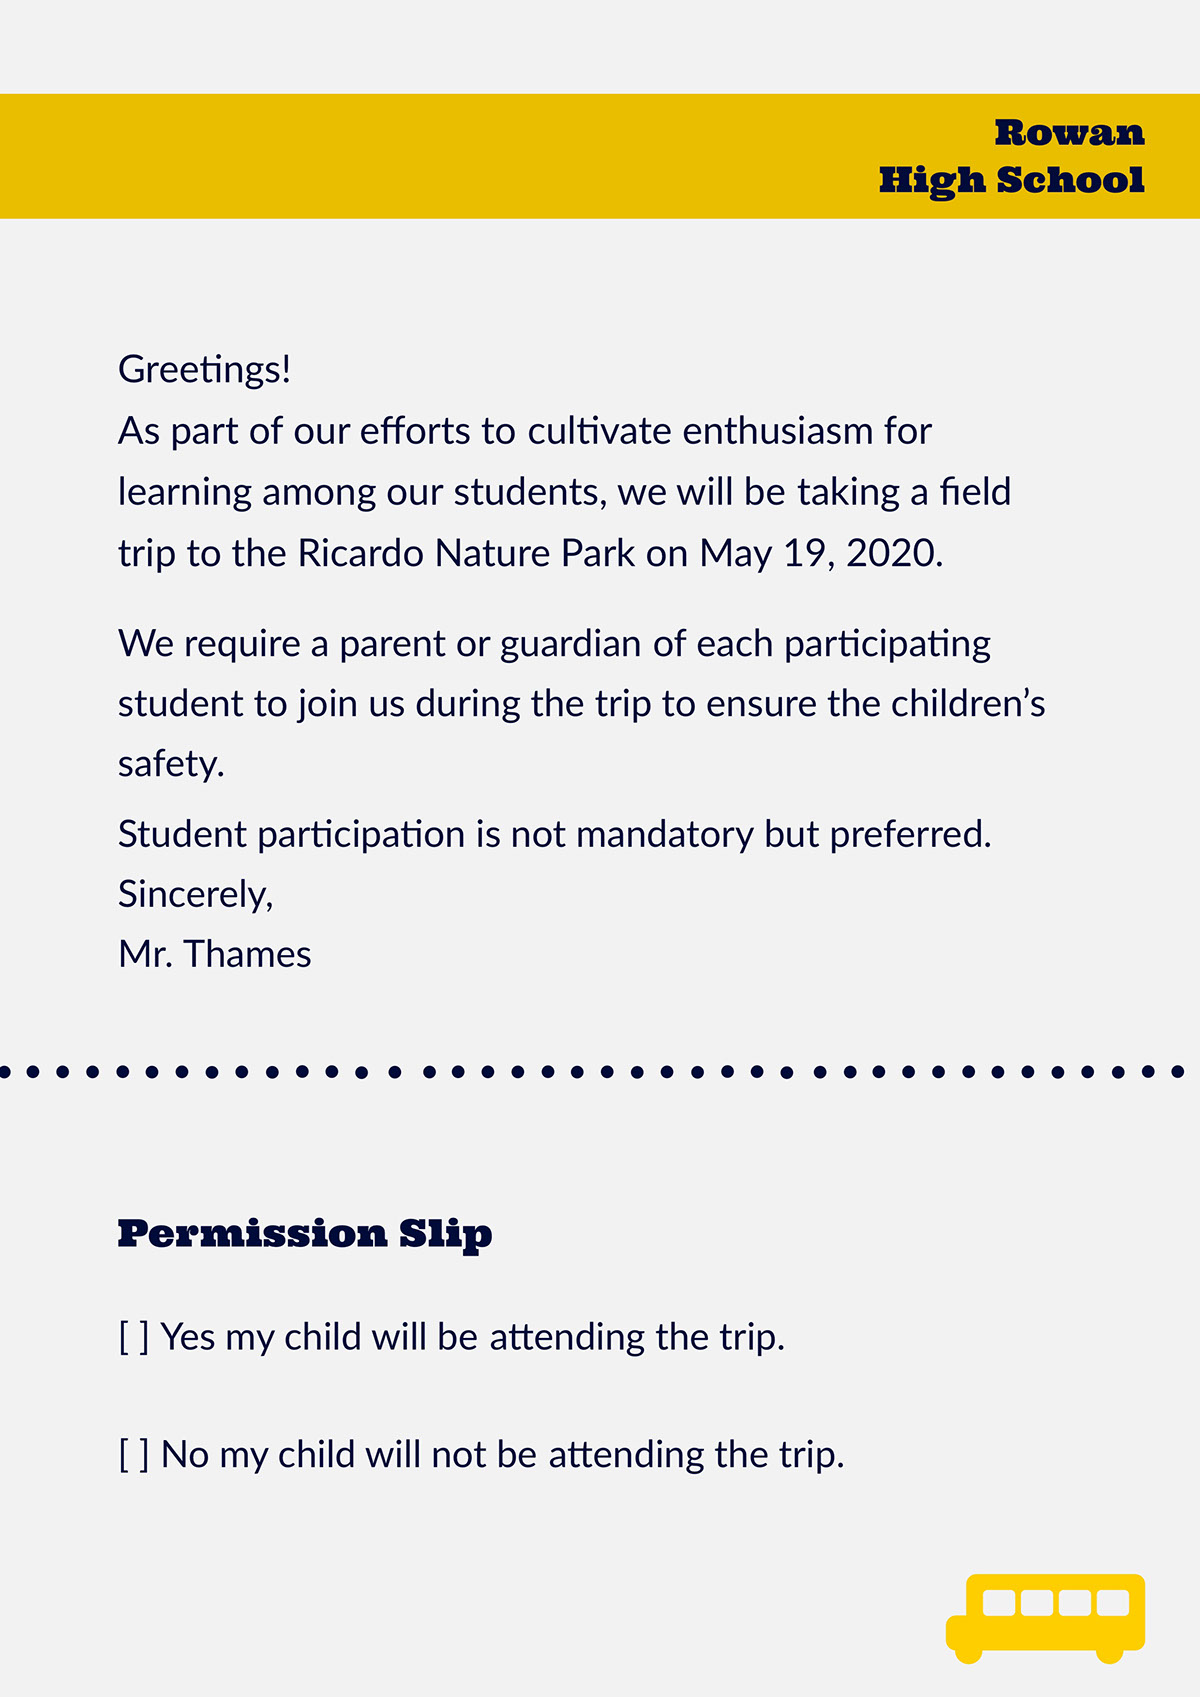This screenshot has height=1697, width=1200.
Task: Click the Rowan High School title
Action: click(1012, 157)
